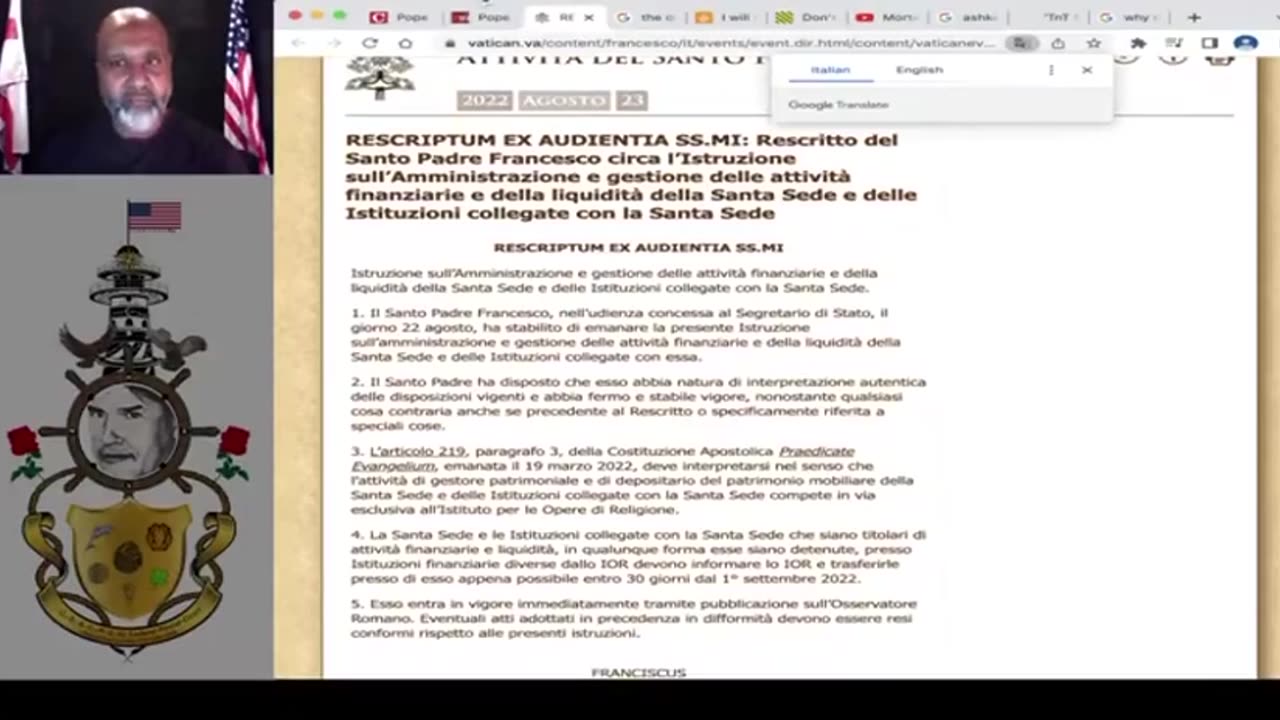Toggle the browser side panel icon

pyautogui.click(x=1210, y=43)
